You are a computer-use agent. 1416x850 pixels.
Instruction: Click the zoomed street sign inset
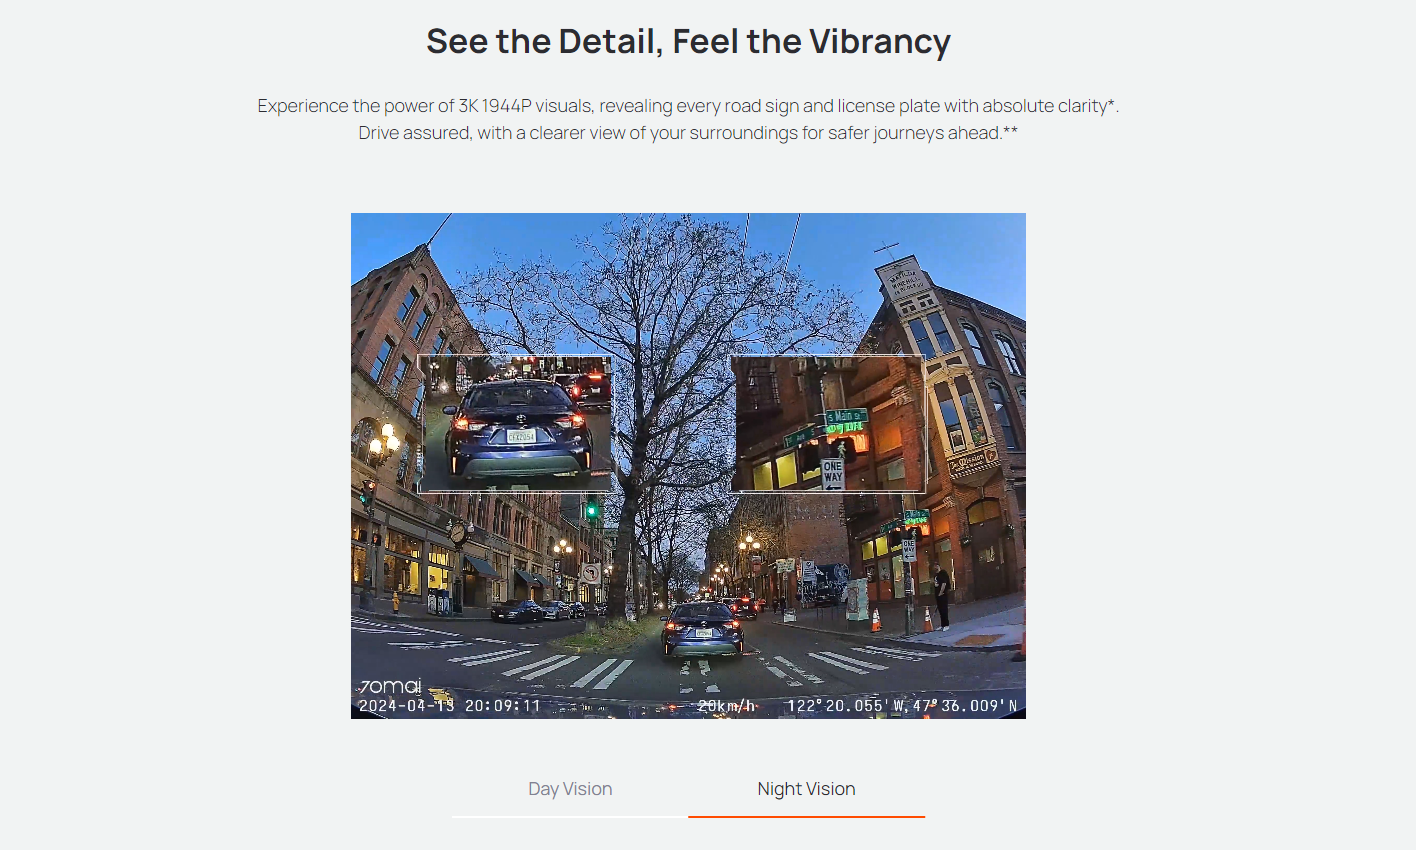(828, 423)
